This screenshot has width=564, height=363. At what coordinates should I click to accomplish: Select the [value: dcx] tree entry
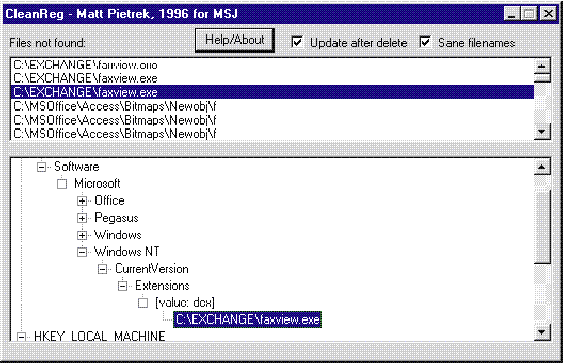[185, 303]
